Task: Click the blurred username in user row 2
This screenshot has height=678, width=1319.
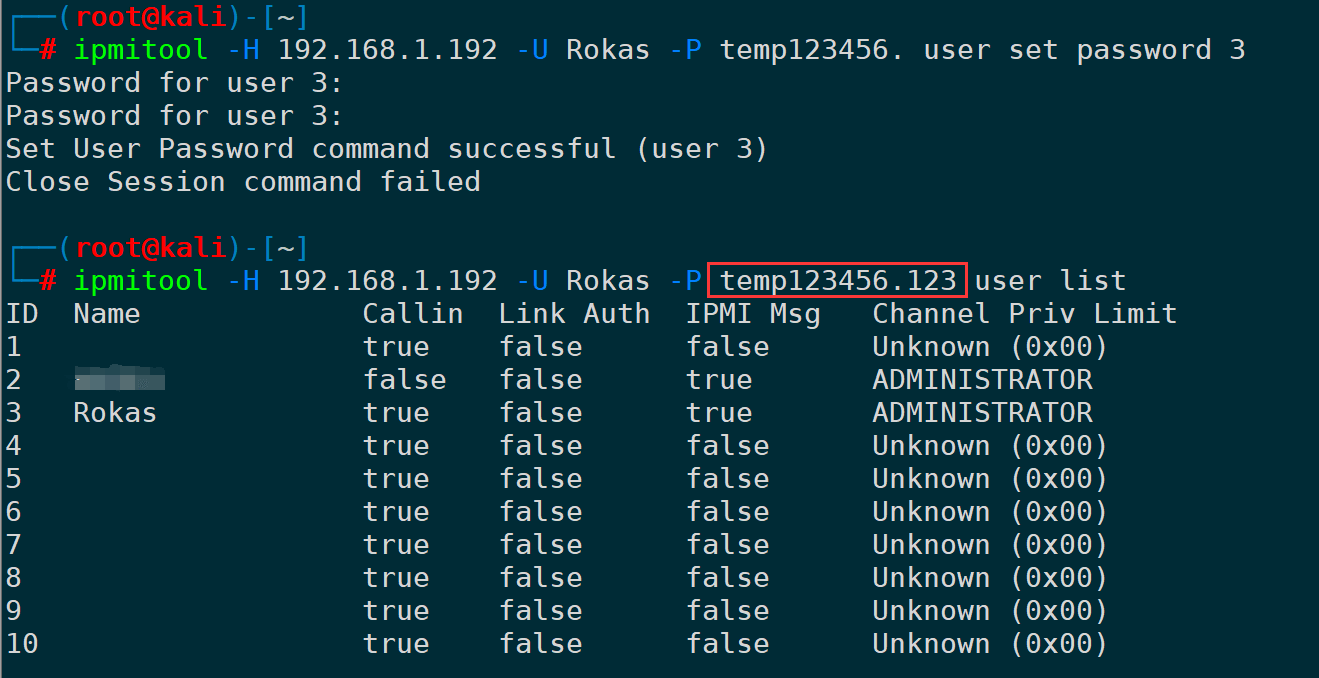Action: (120, 380)
